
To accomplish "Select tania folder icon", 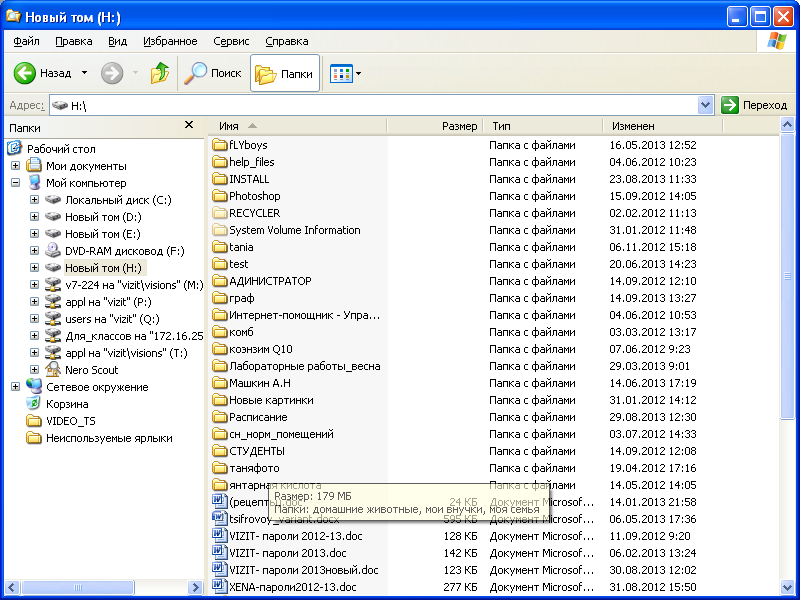I will [219, 247].
